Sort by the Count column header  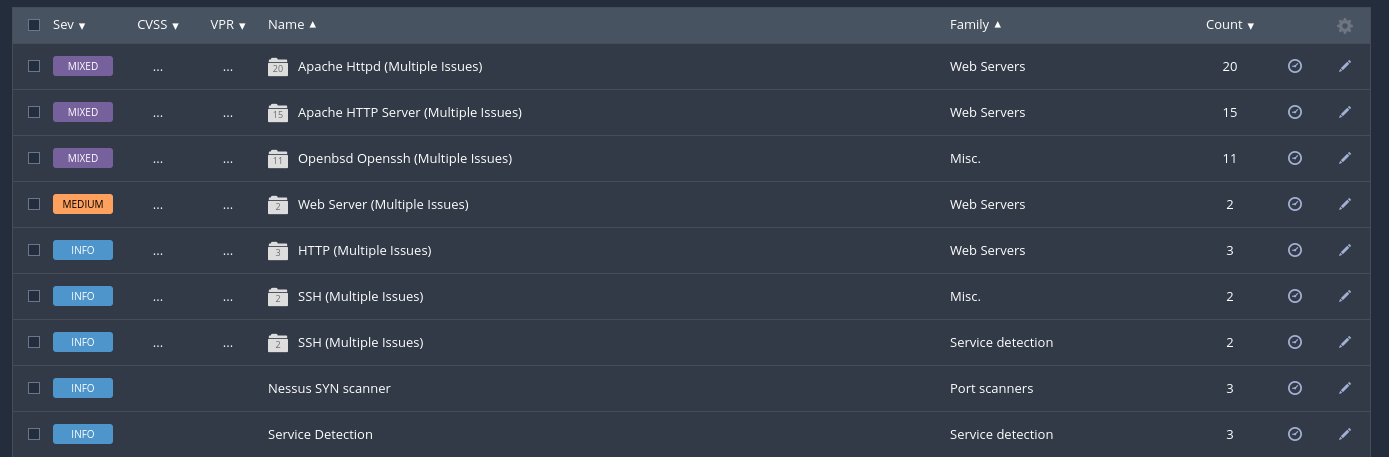tap(1229, 25)
